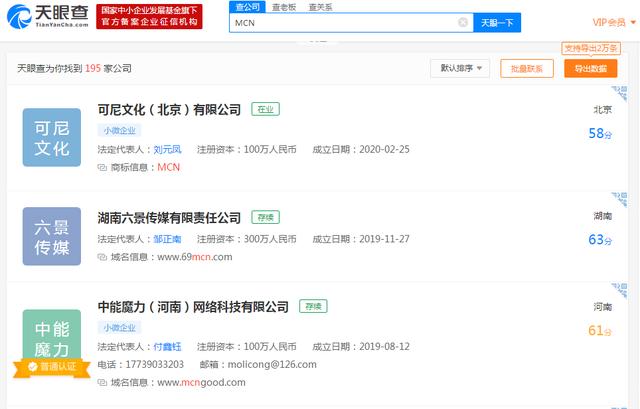Click 注册资本 300万人民币 text

coord(247,239)
